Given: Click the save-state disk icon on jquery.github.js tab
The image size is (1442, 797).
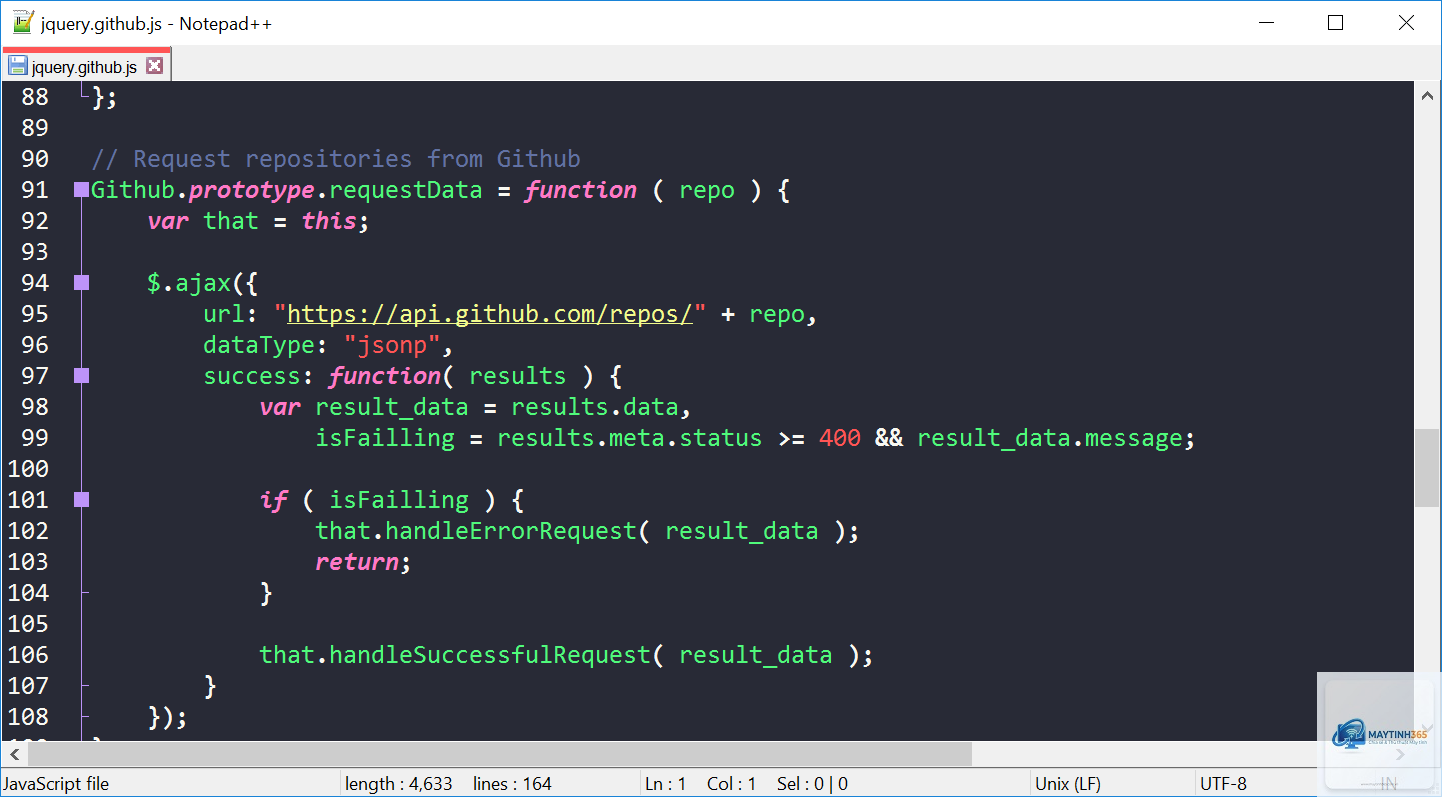Looking at the screenshot, I should click(18, 67).
